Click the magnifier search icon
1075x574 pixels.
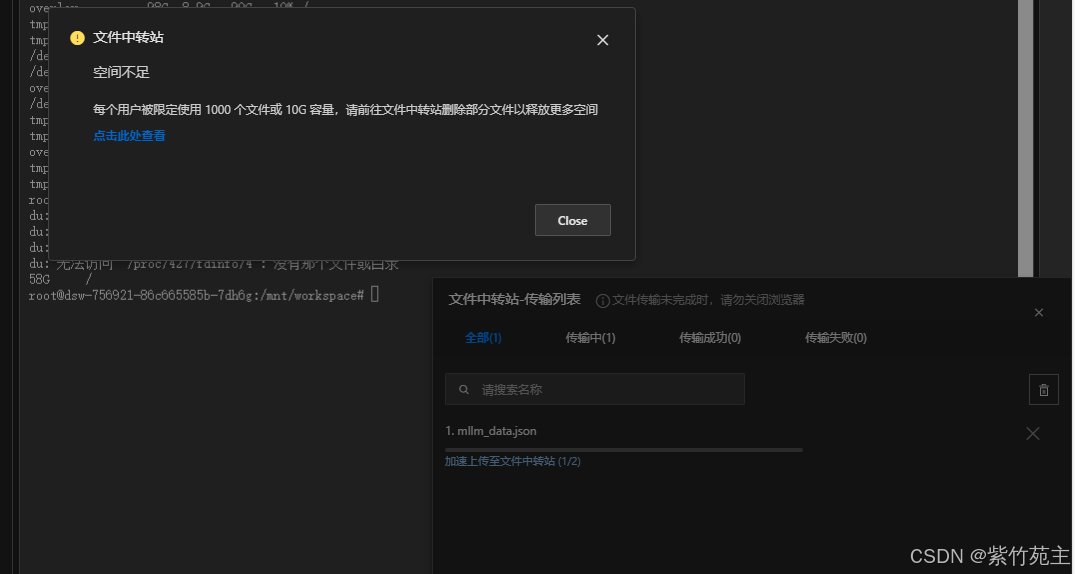click(464, 390)
